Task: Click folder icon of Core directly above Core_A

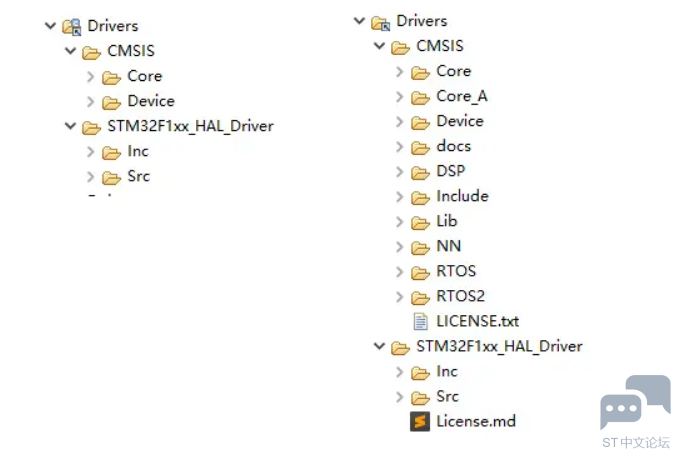Action: coord(420,73)
